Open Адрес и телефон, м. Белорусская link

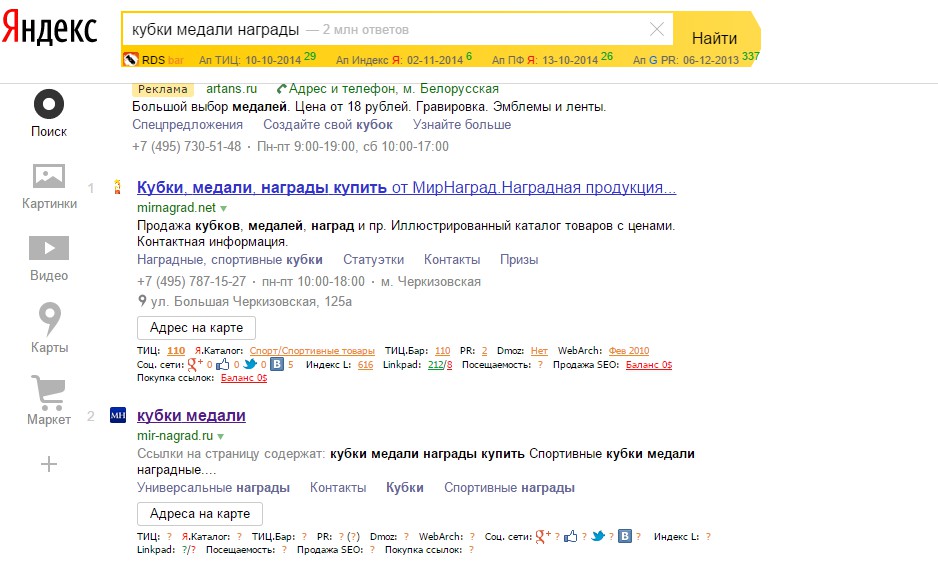pos(394,88)
